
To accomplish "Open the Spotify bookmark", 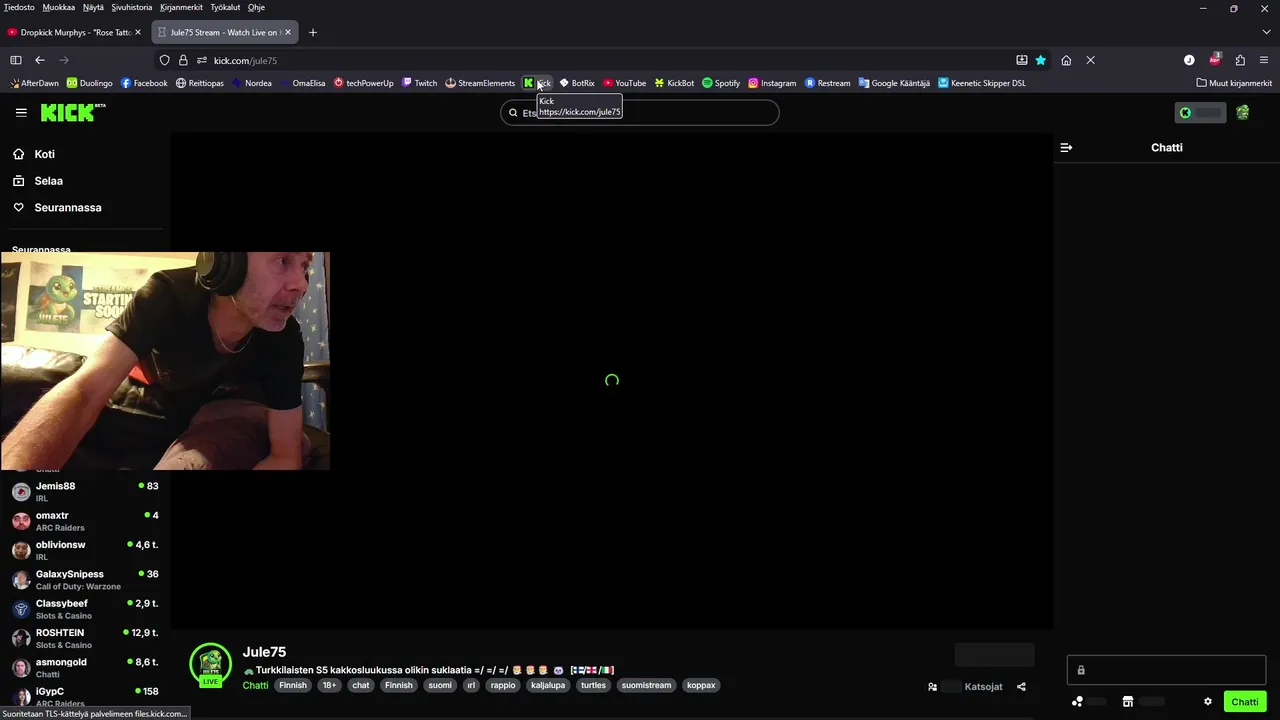I will click(721, 83).
